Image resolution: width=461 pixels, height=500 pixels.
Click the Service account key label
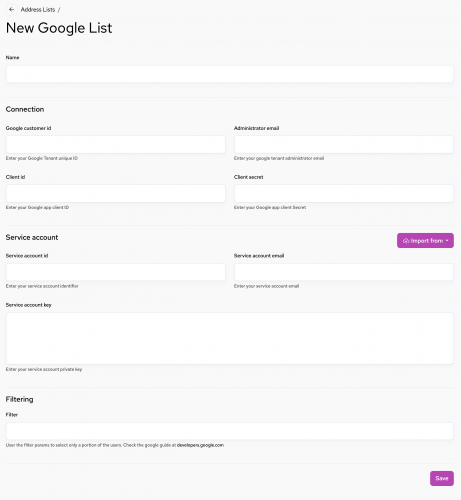pos(29,305)
